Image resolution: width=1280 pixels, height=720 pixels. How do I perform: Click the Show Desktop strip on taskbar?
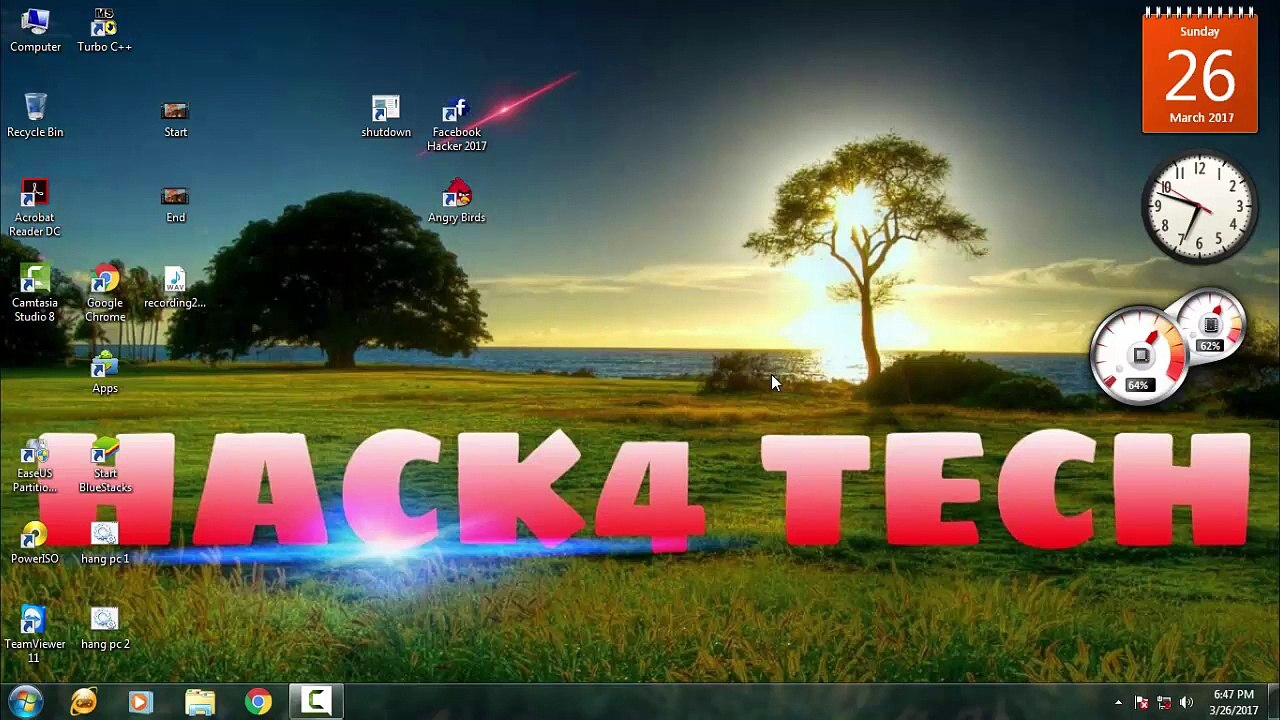click(x=1273, y=702)
